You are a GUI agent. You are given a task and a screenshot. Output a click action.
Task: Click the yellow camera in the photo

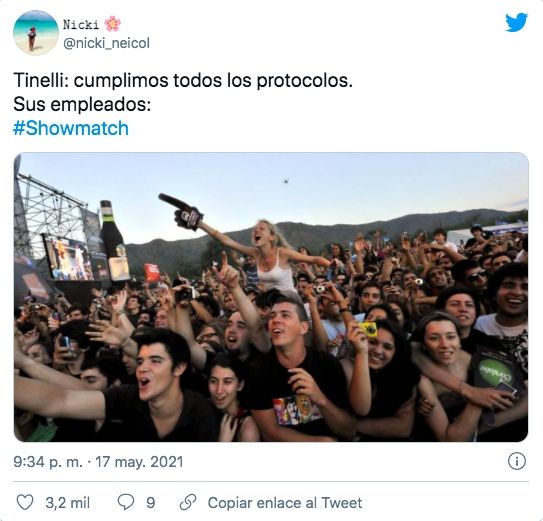[368, 329]
